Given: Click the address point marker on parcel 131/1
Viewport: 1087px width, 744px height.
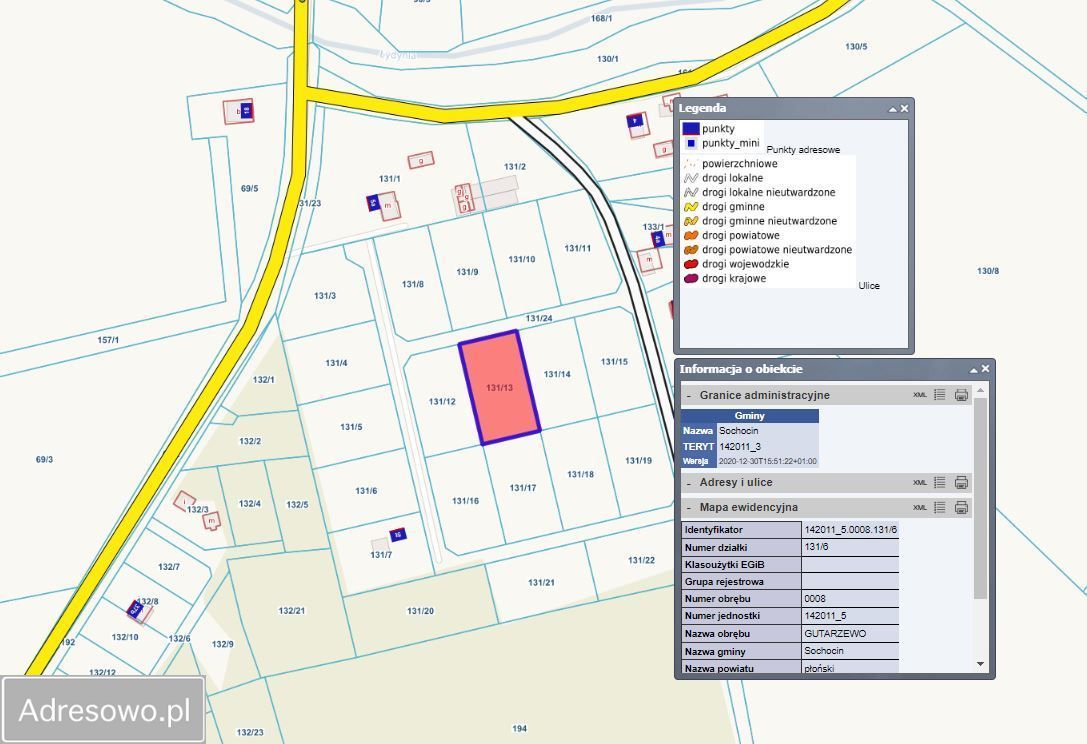Looking at the screenshot, I should click(373, 203).
